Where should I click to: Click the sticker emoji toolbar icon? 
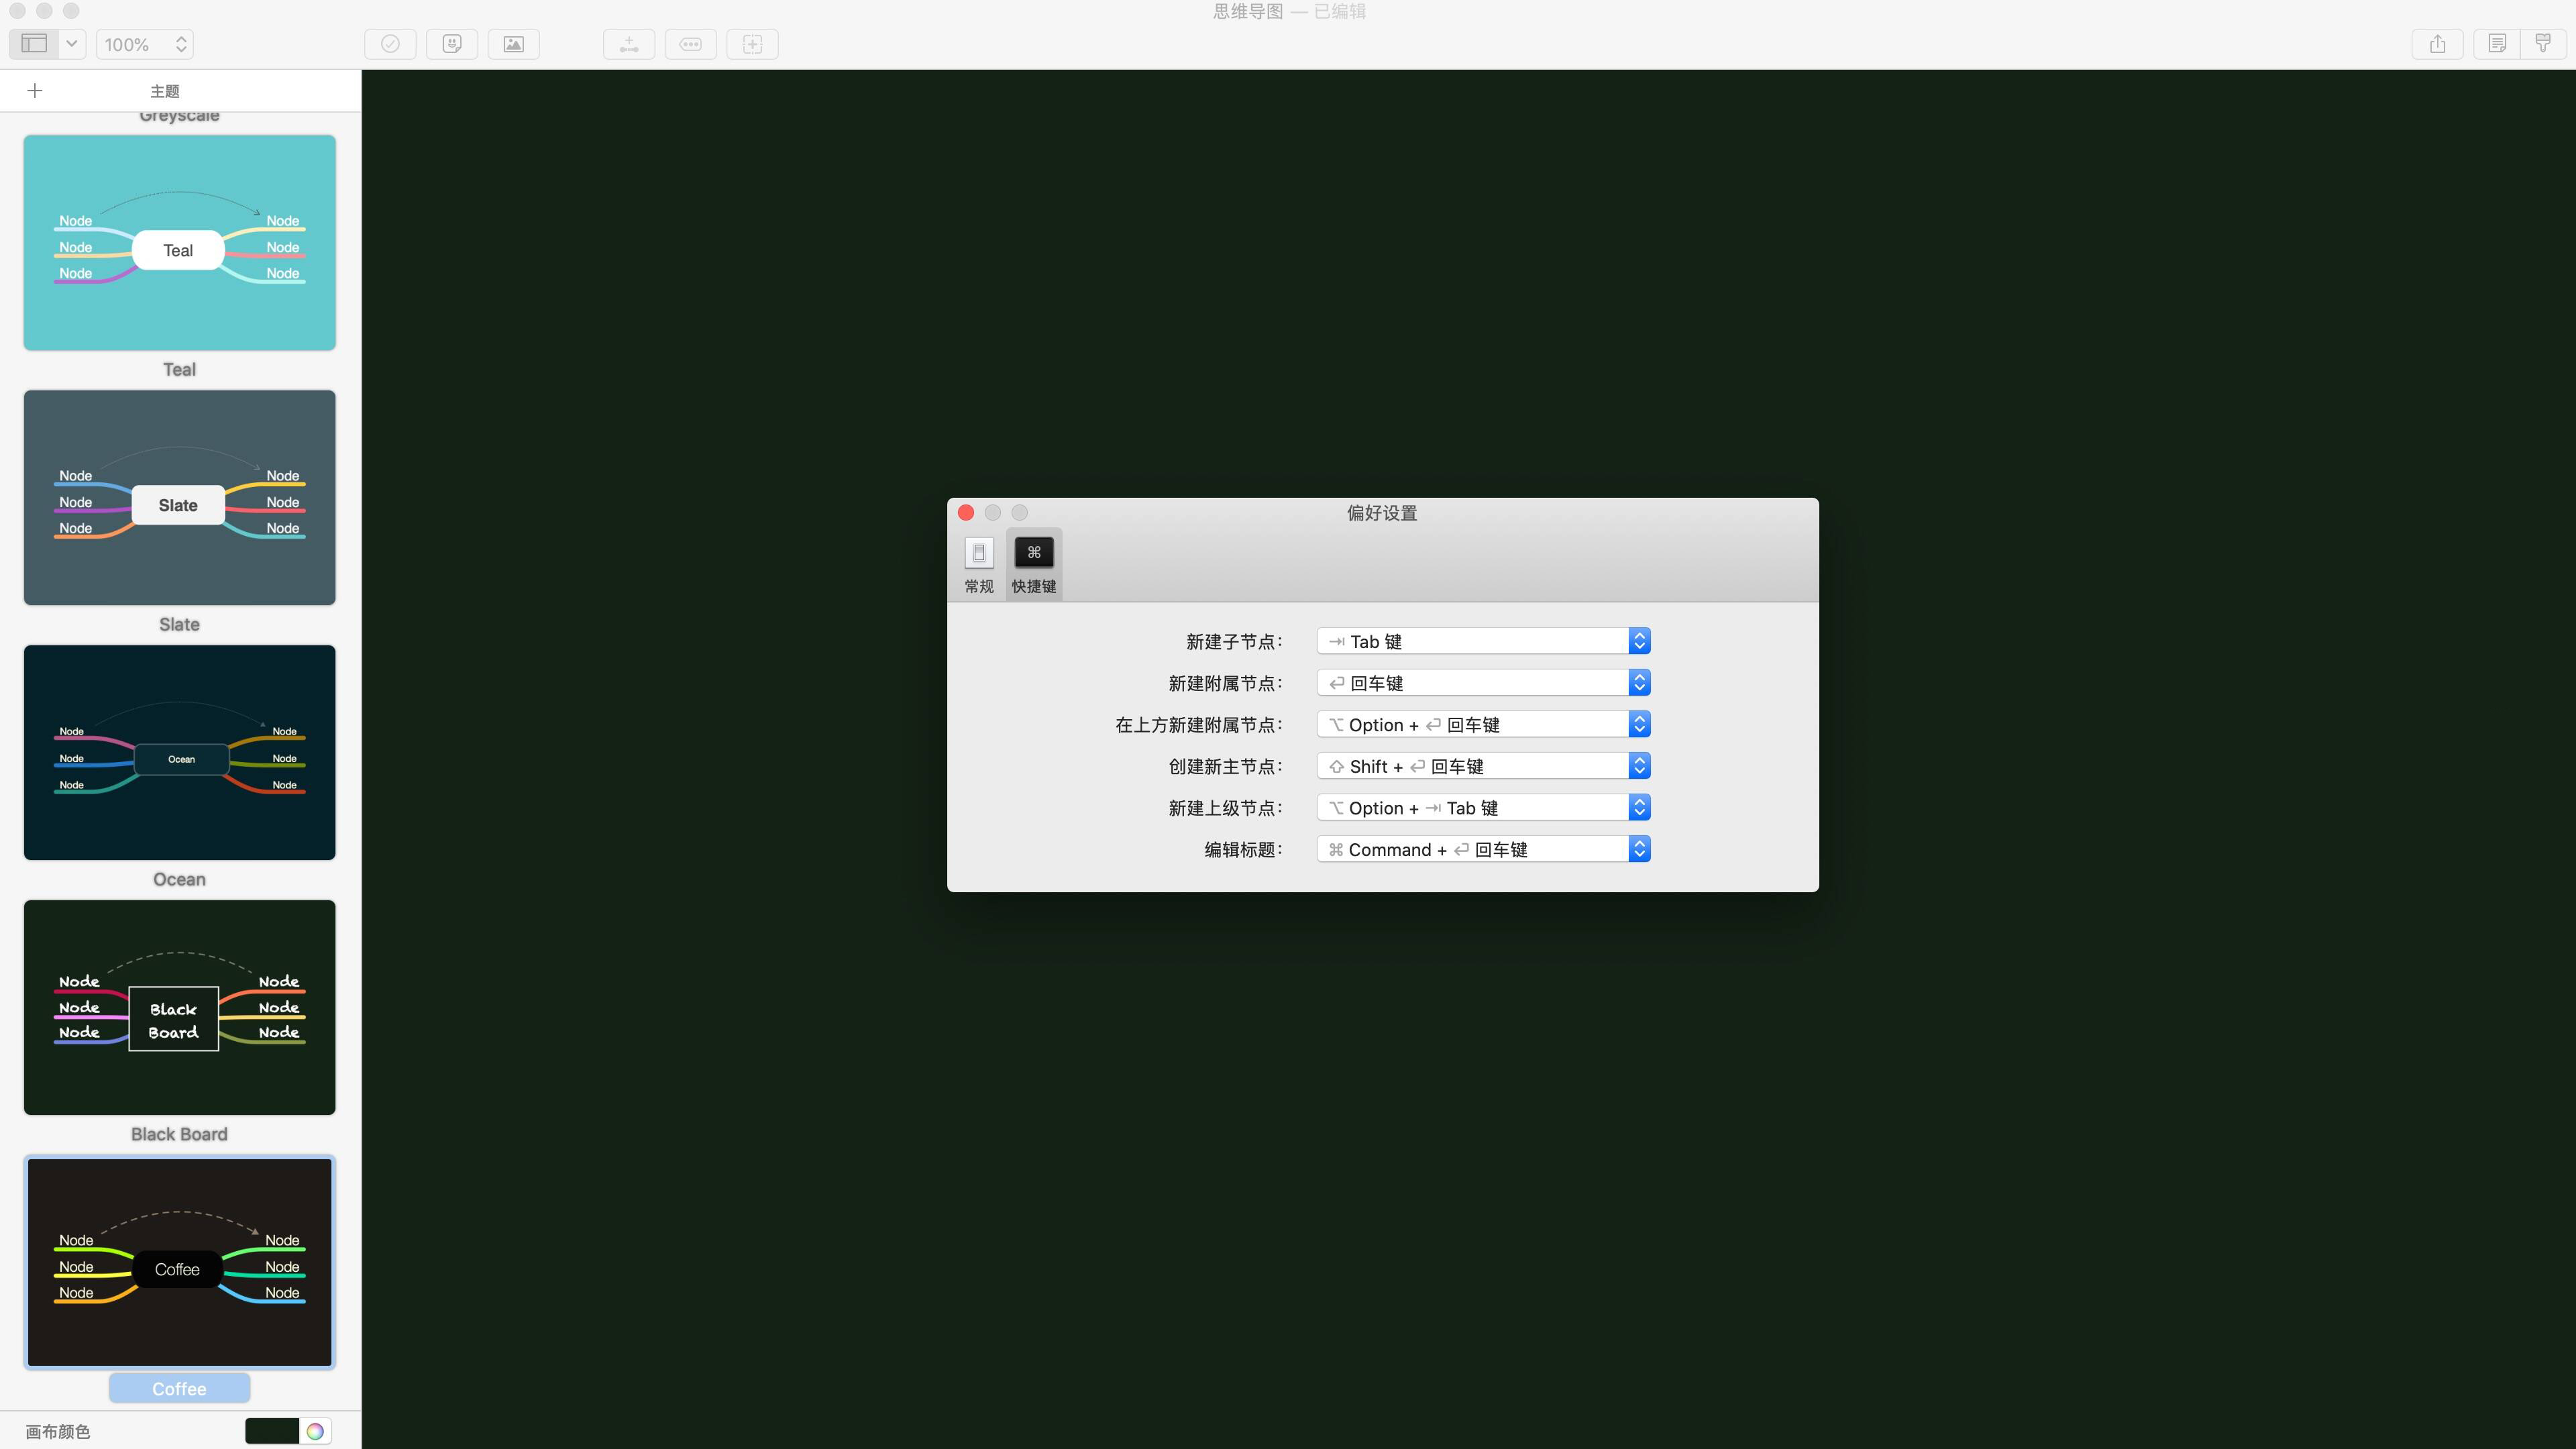[452, 44]
